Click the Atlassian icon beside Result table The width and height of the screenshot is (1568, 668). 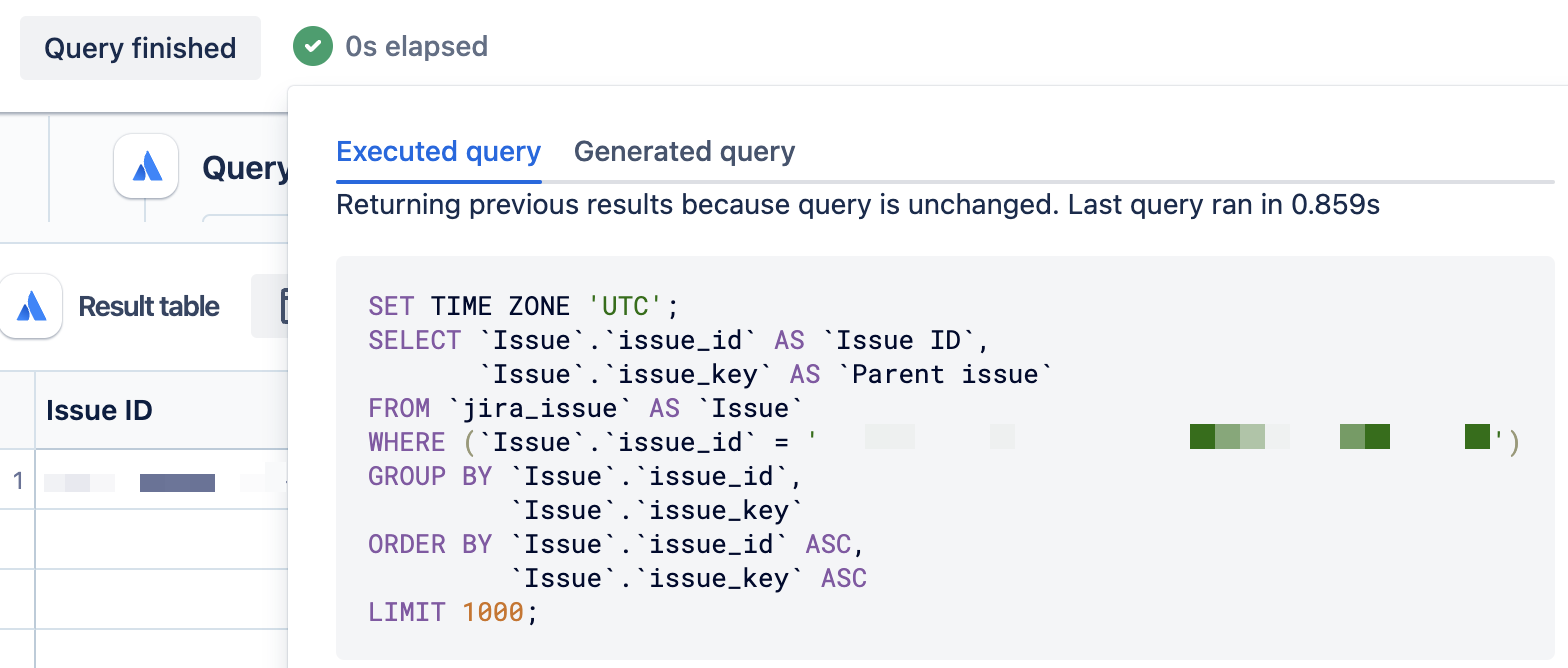coord(31,306)
